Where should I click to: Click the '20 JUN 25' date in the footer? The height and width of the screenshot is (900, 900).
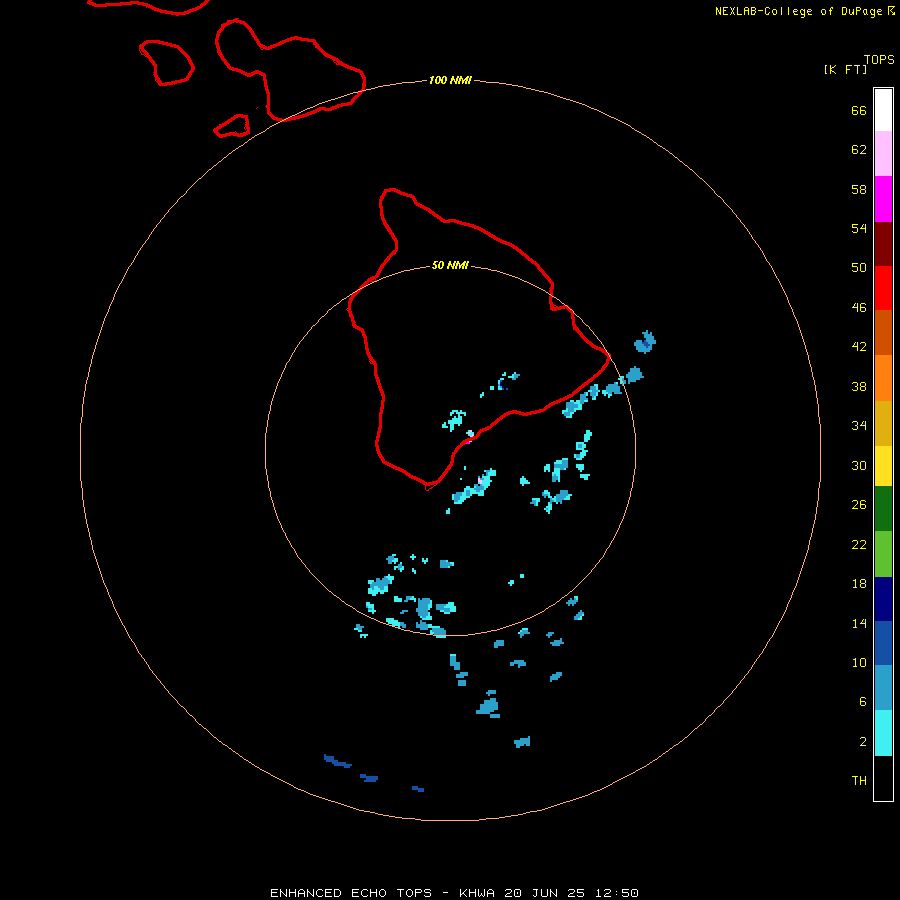pos(545,893)
